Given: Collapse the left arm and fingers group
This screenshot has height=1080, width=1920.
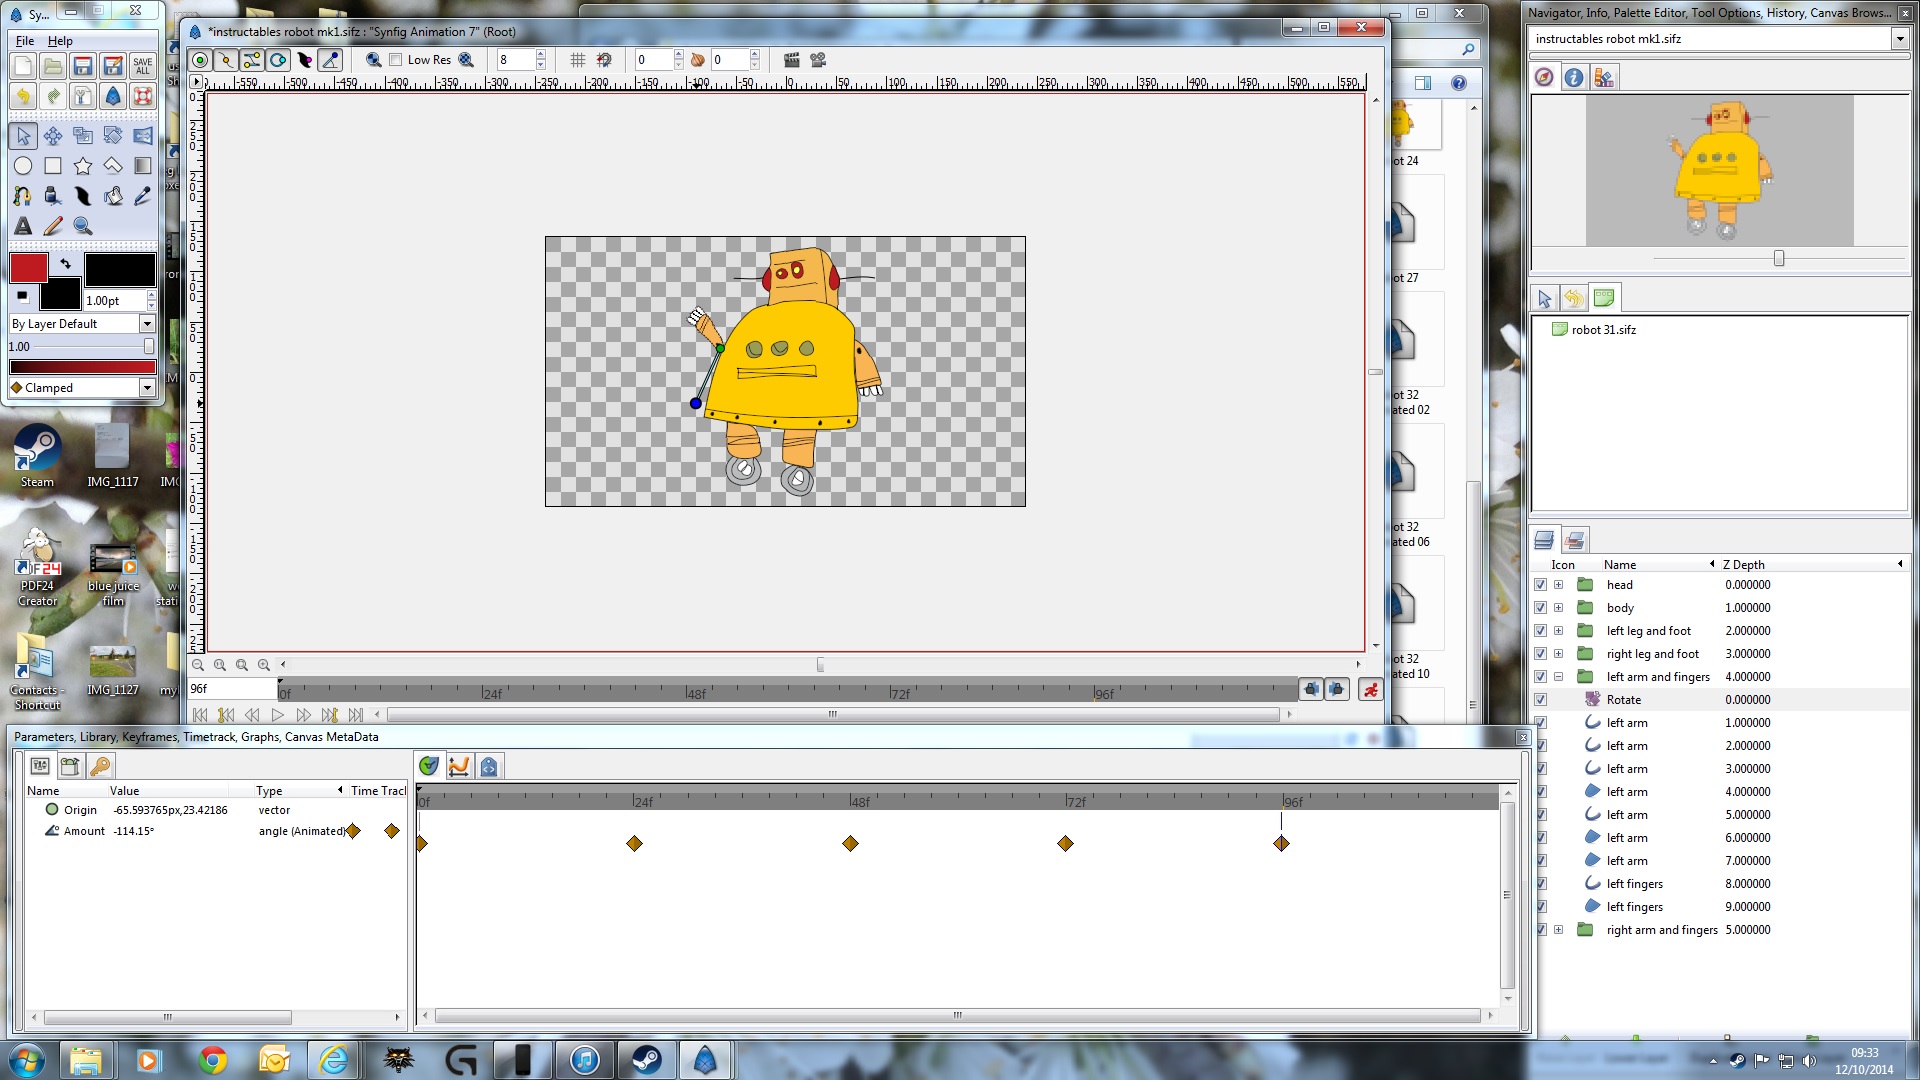Looking at the screenshot, I should [x=1558, y=677].
